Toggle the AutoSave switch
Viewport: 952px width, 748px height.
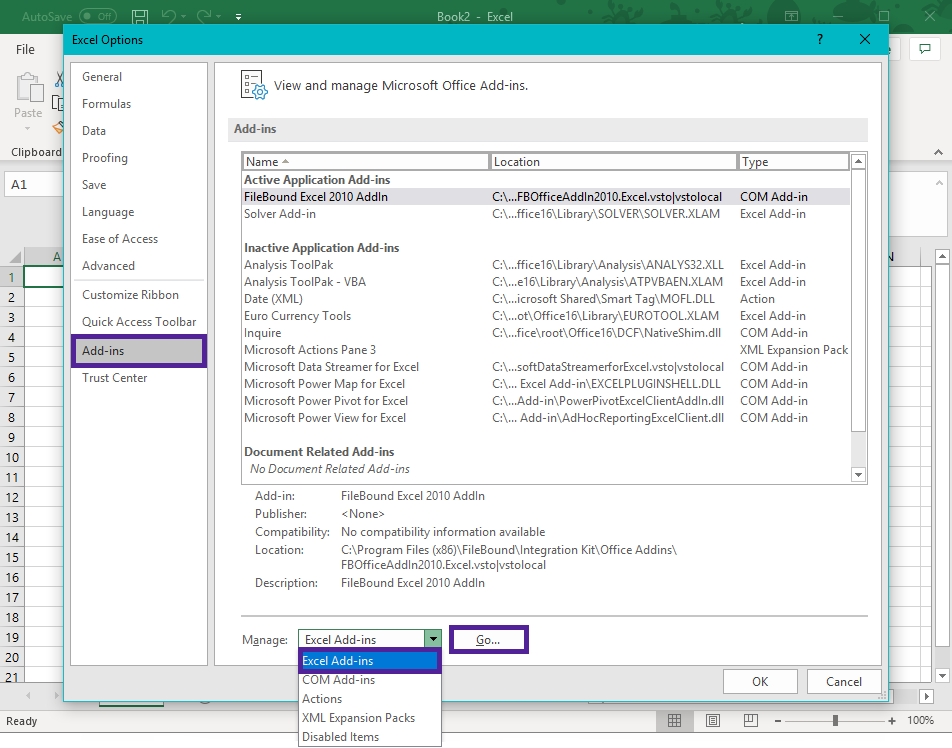(x=98, y=16)
